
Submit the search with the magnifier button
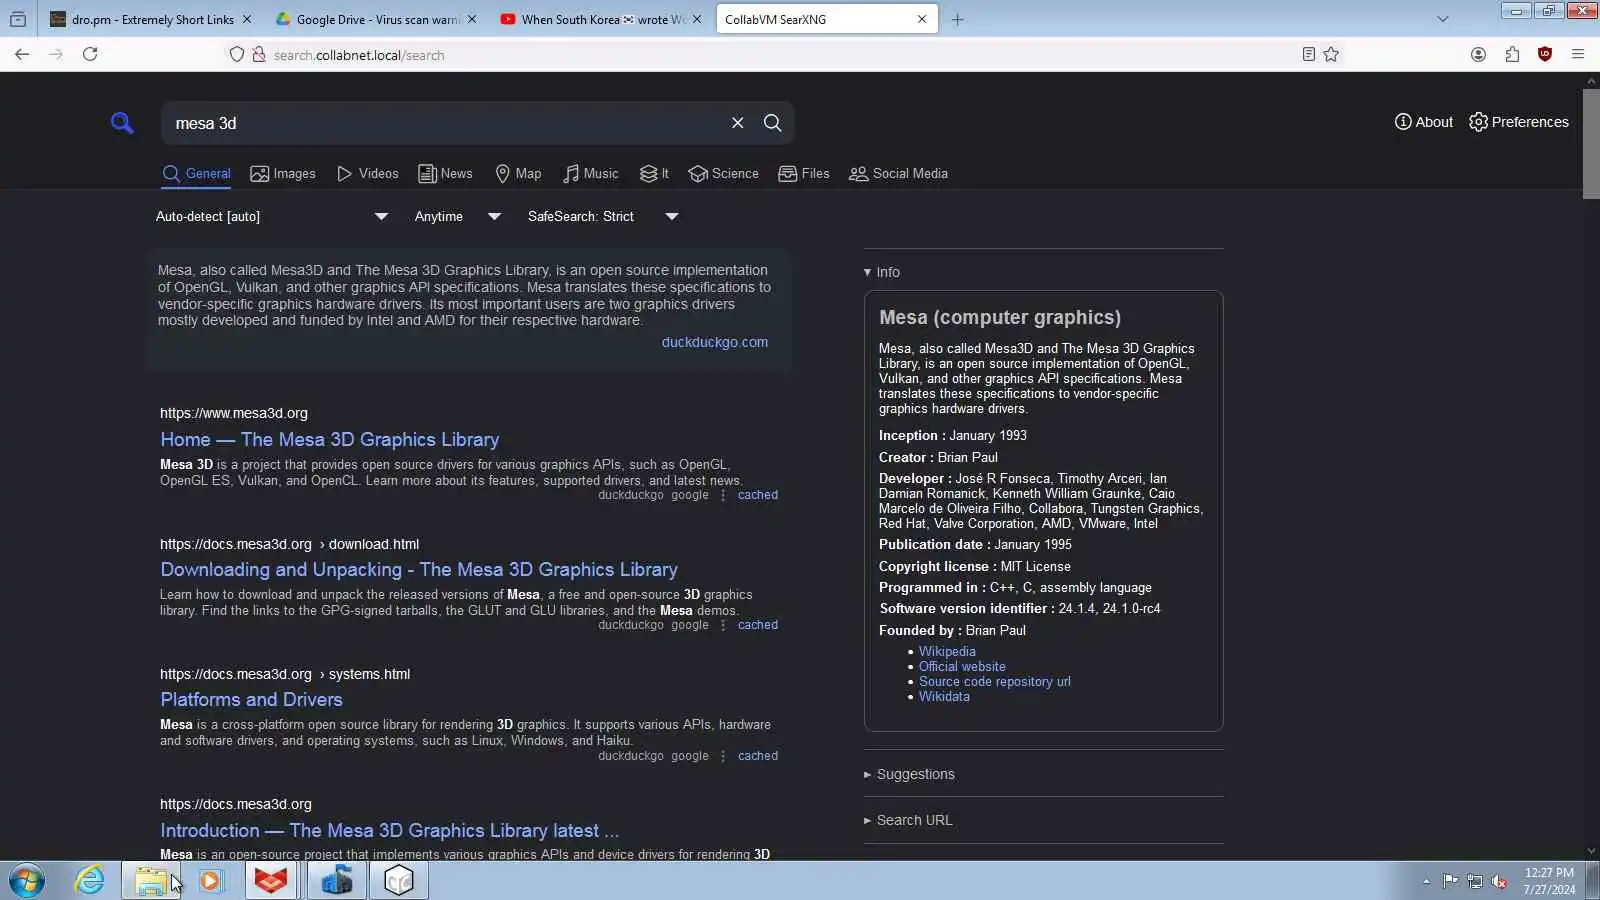[x=773, y=122]
